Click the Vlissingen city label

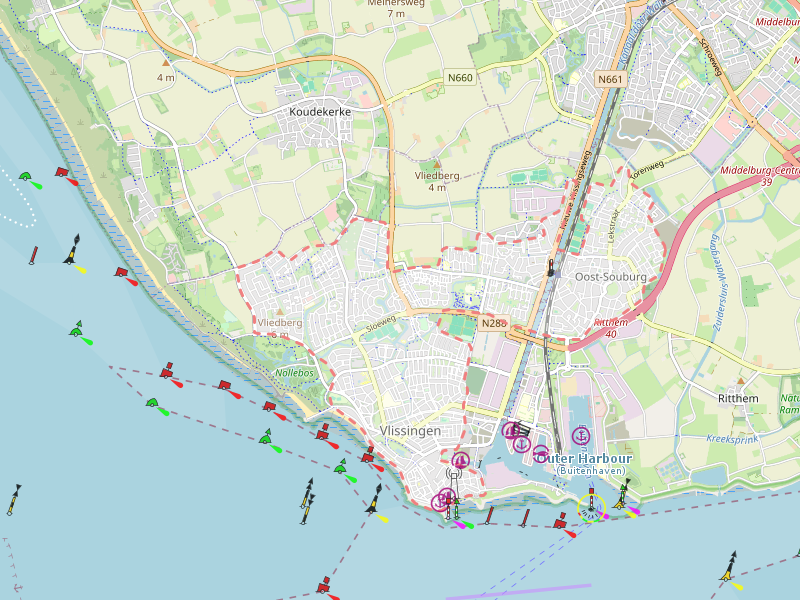(411, 430)
